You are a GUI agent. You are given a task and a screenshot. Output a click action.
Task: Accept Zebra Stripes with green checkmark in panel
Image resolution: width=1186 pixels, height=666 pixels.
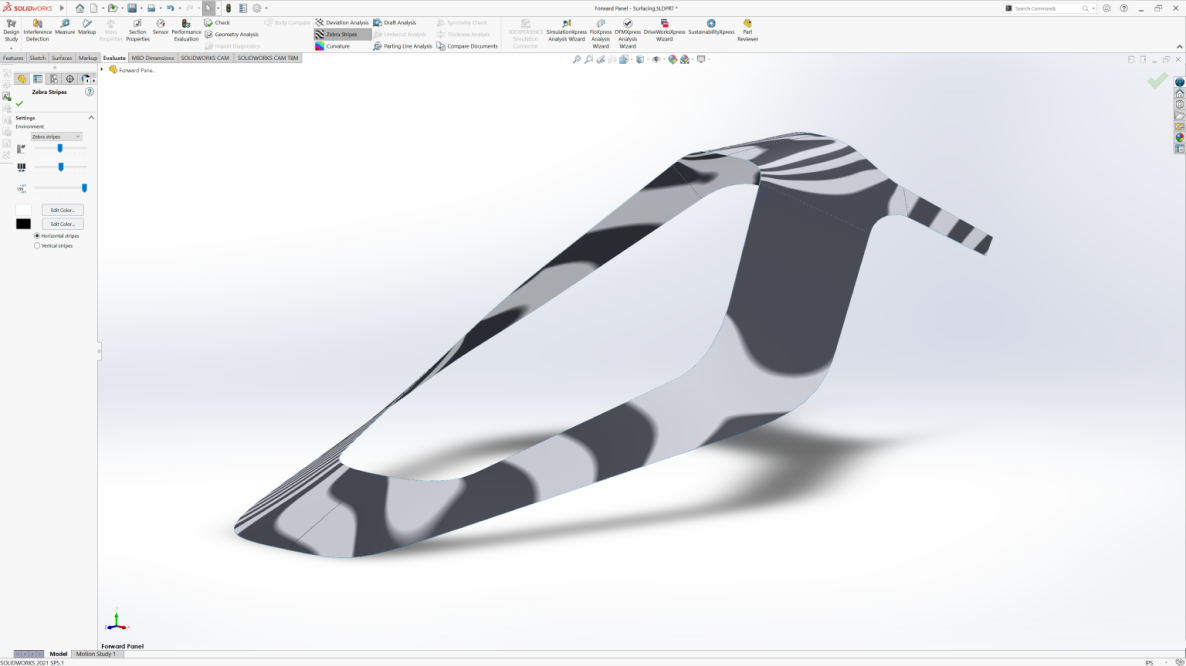(x=20, y=104)
